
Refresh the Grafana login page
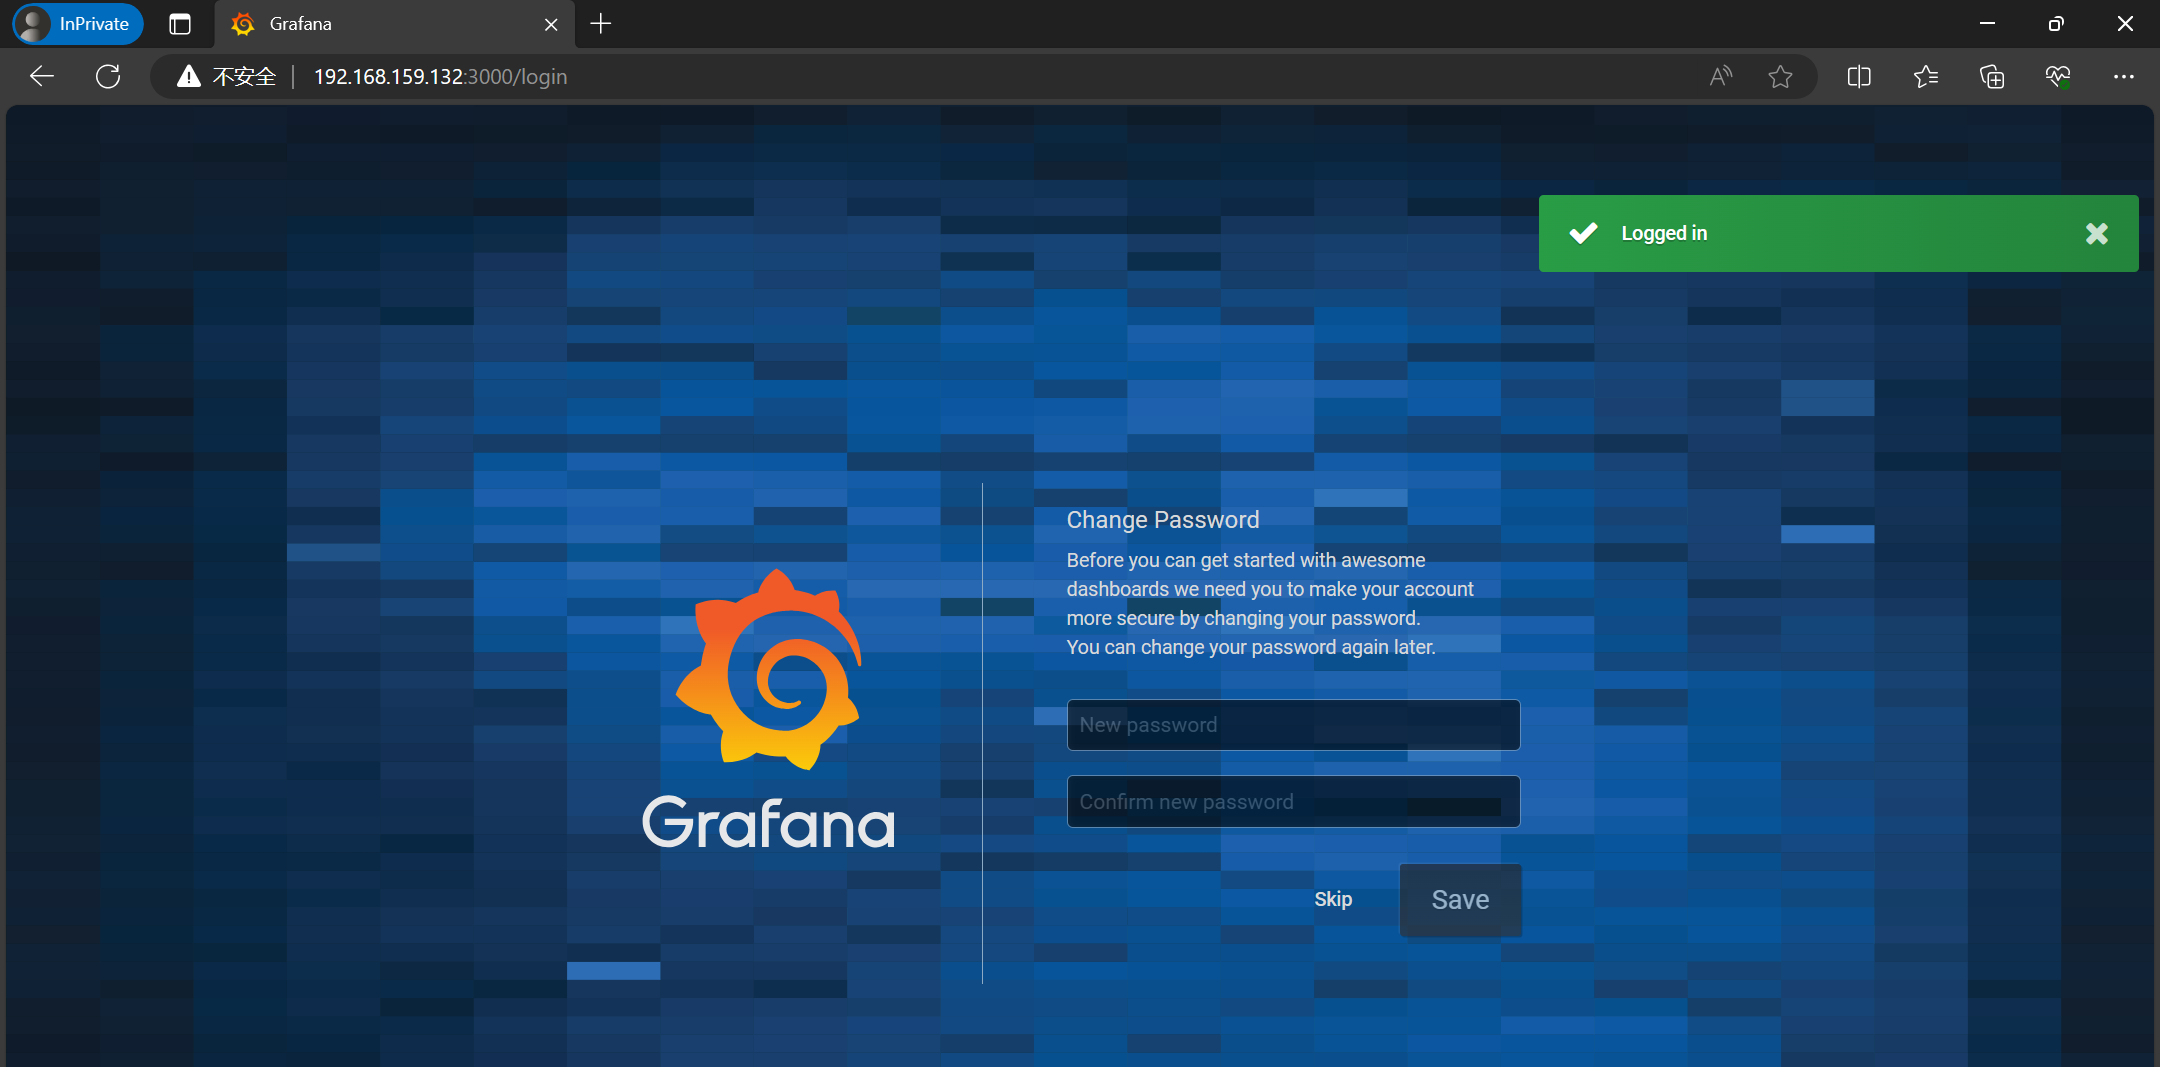coord(108,76)
